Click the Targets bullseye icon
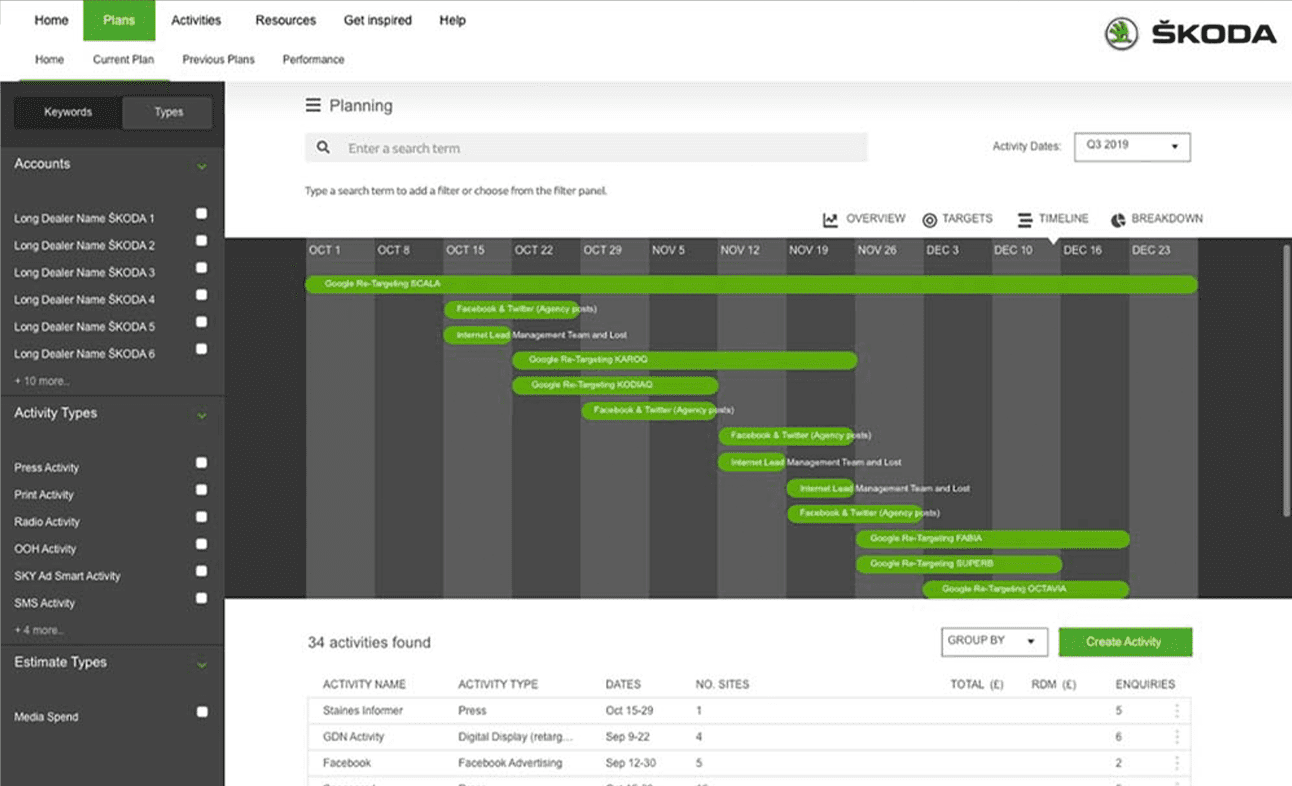Screen dimensions: 1292x786 coord(929,219)
